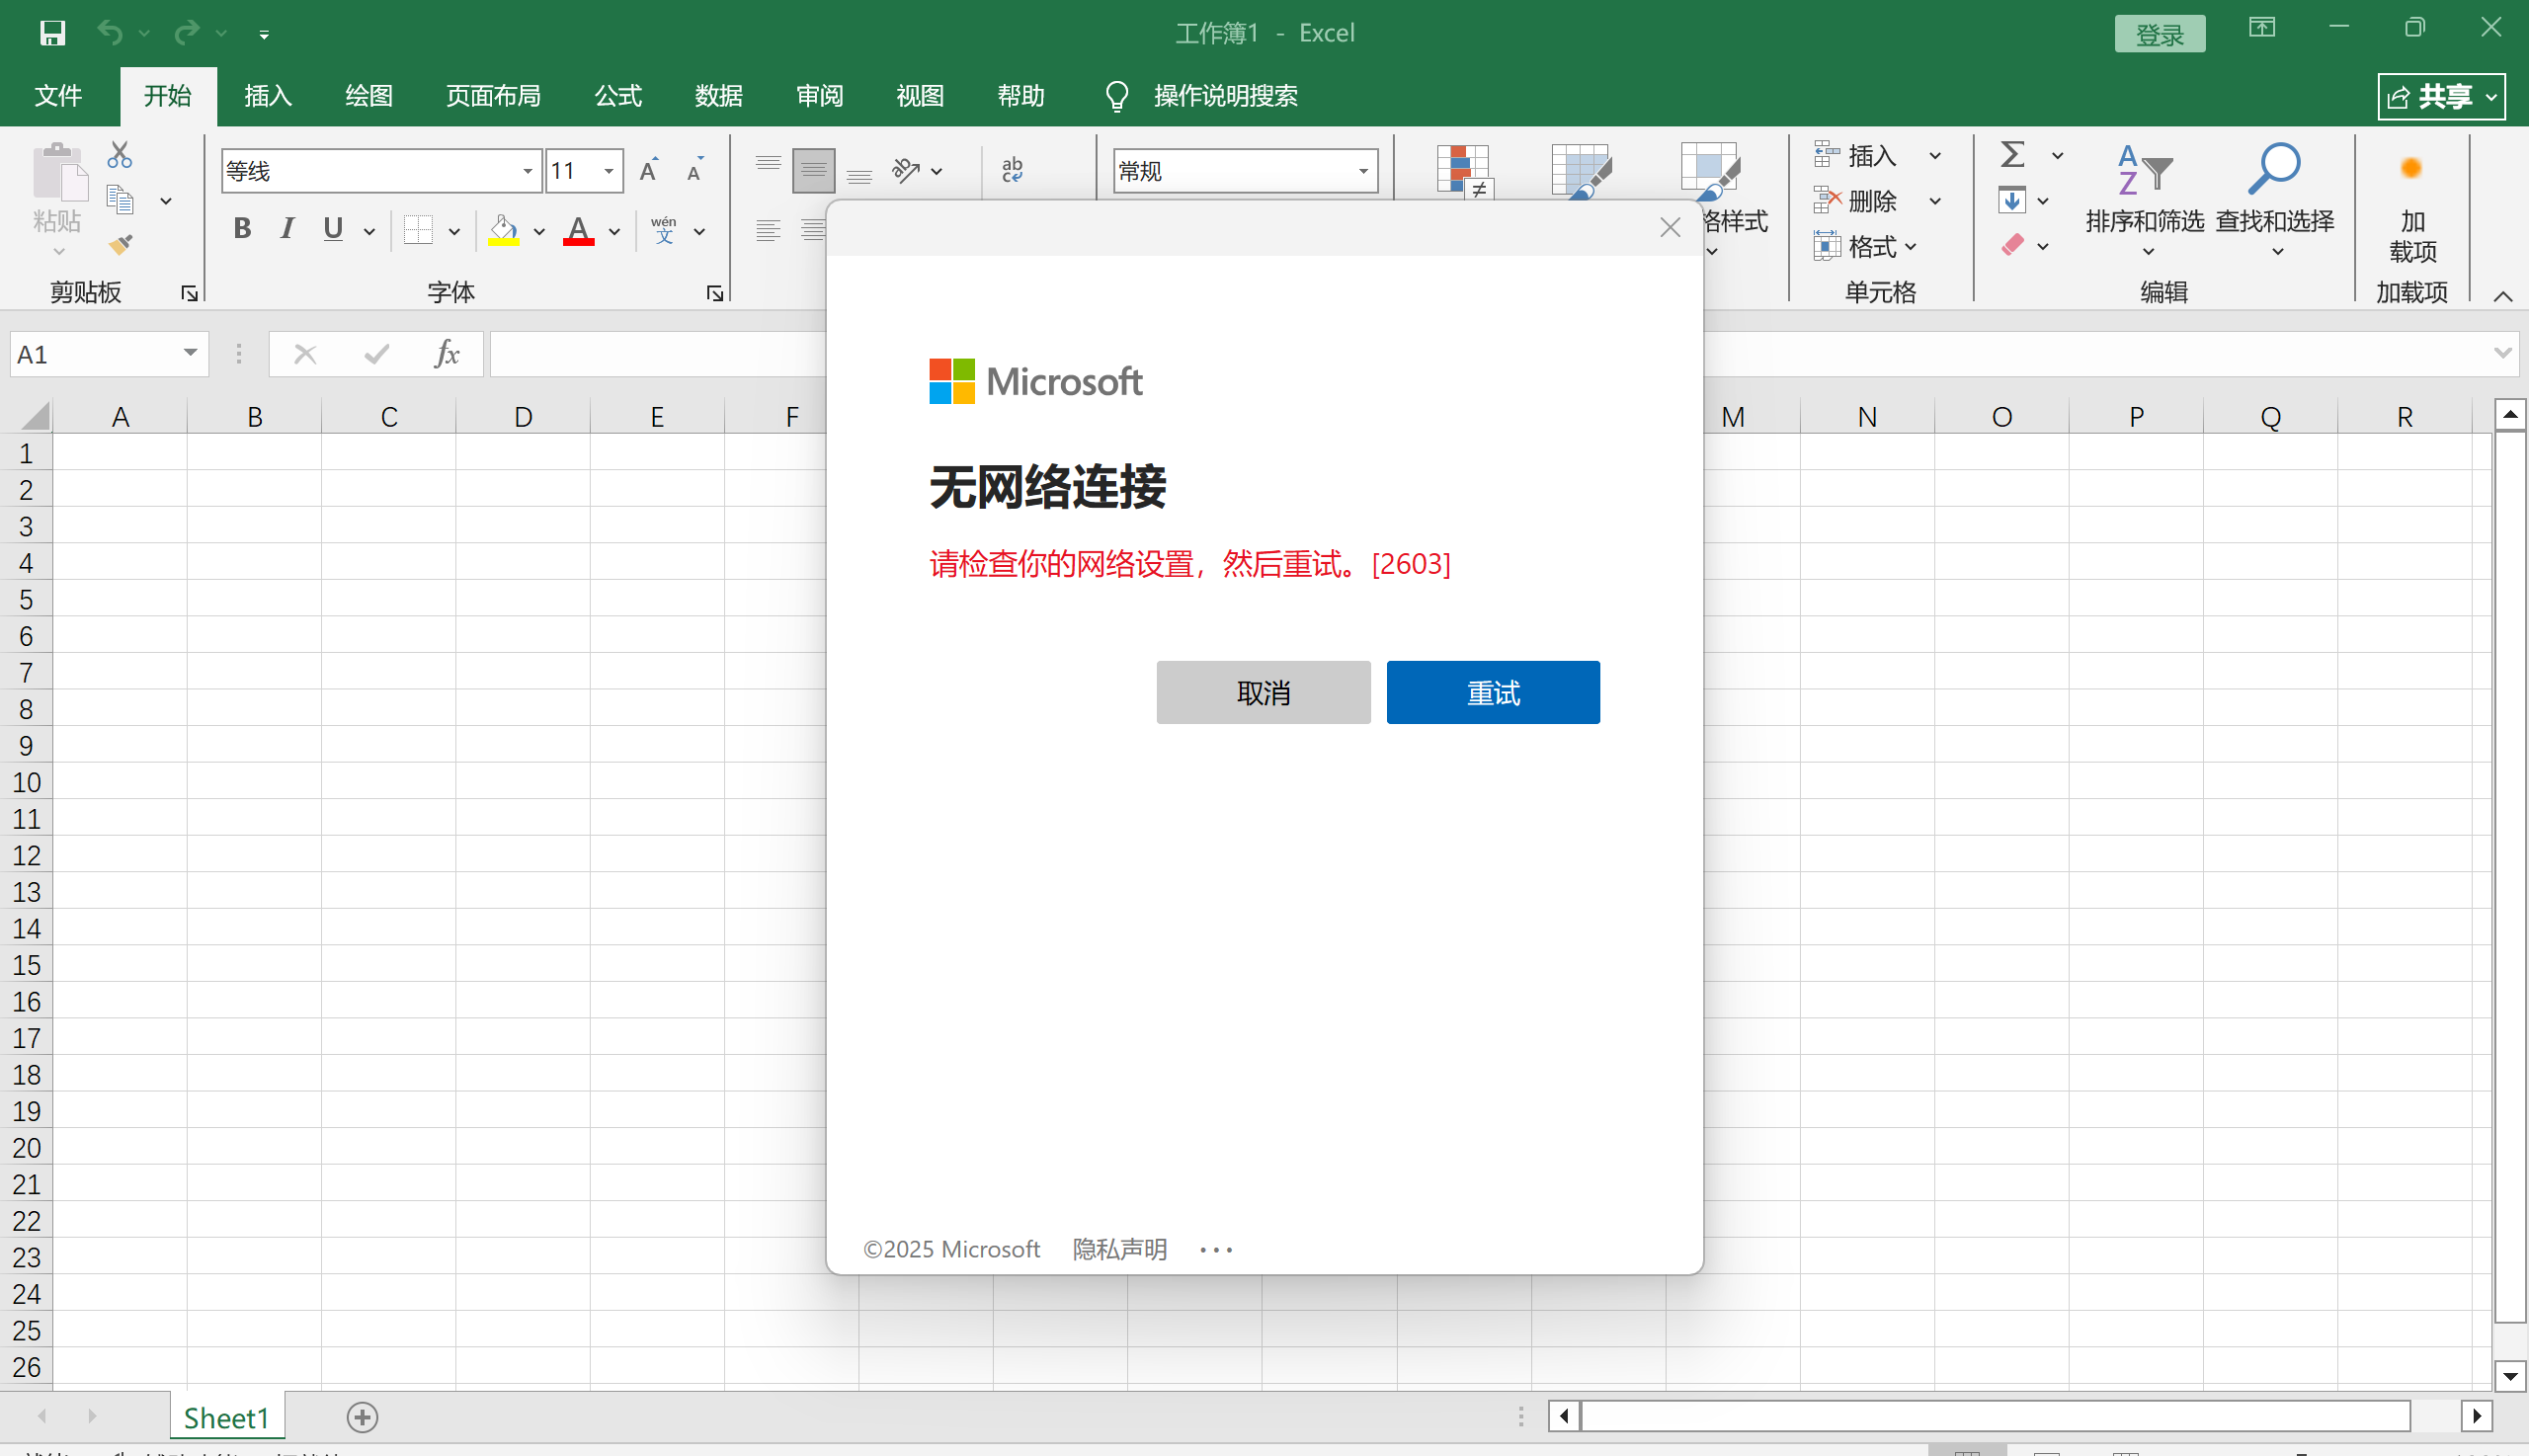Expand the Name Box dropdown arrow
This screenshot has width=2529, height=1456.
(190, 353)
